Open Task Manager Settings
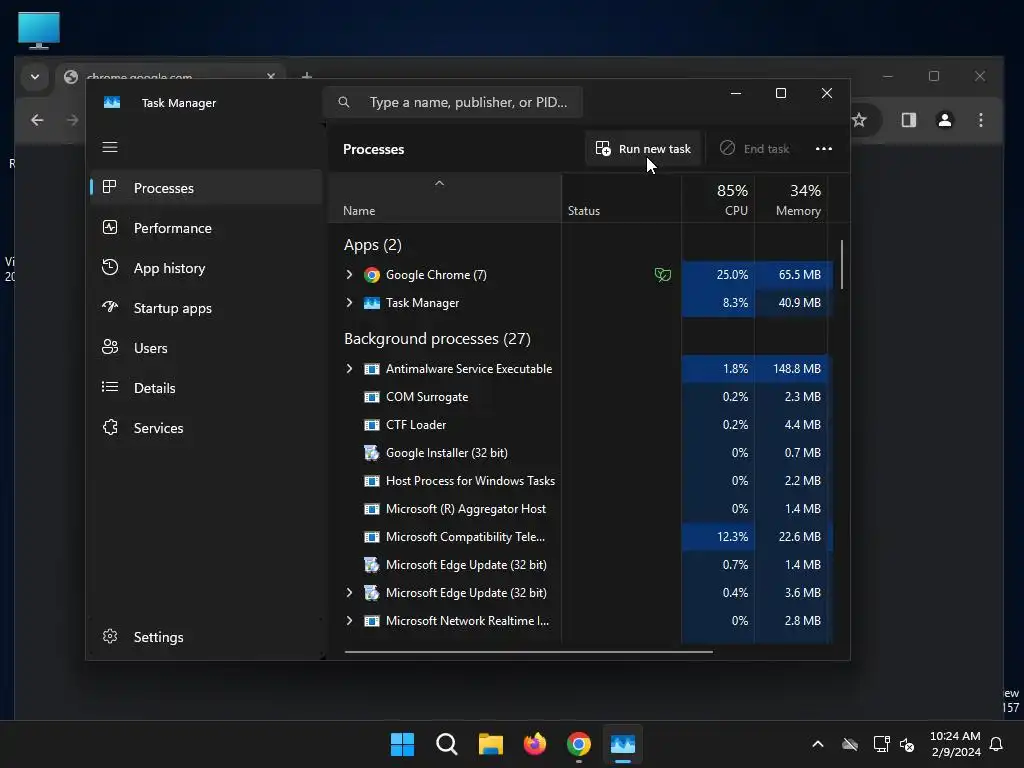This screenshot has height=768, width=1024. [x=206, y=637]
